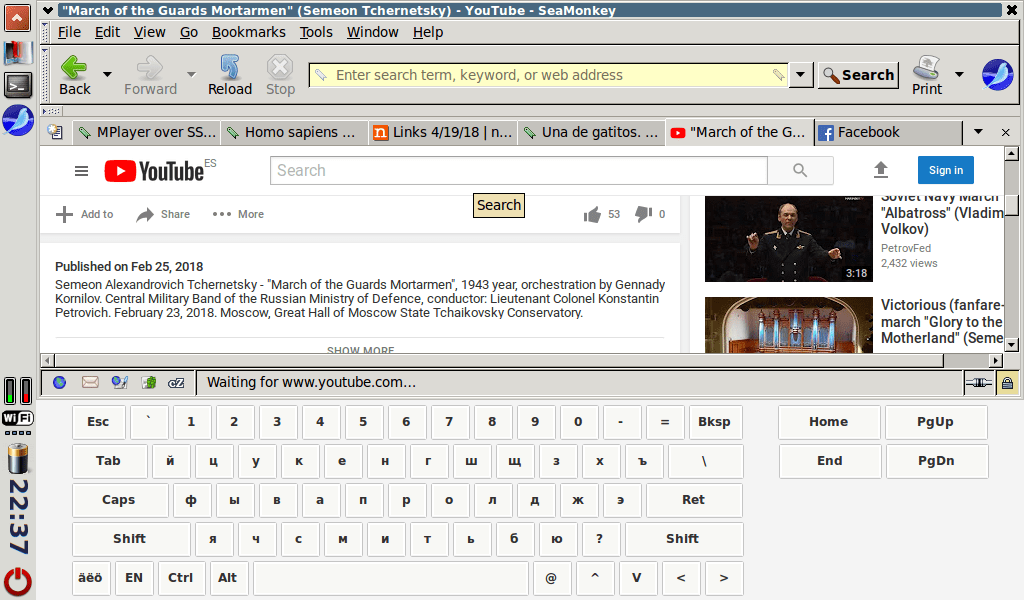Toggle the left Shift key
Viewport: 1024px width, 600px height.
point(131,539)
